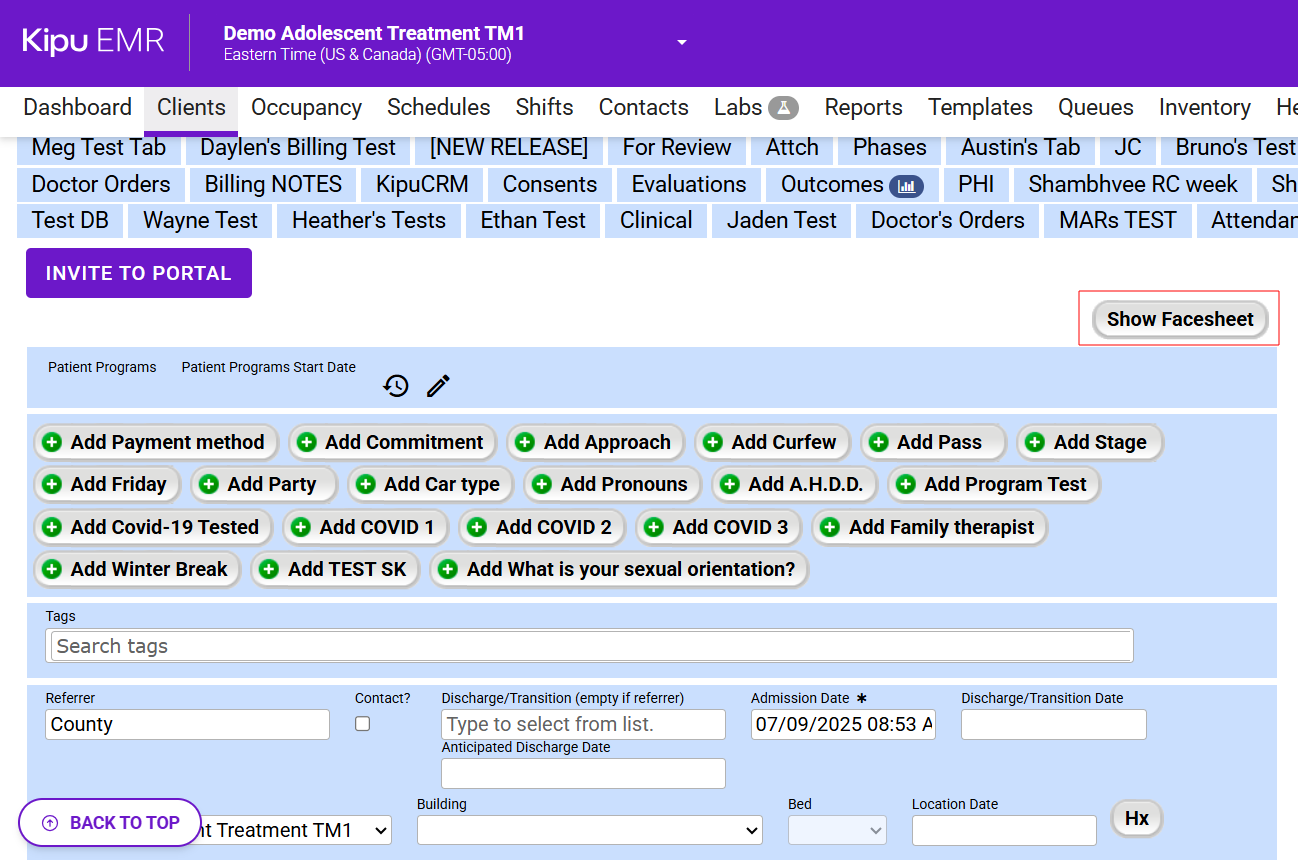
Task: Open the Building dropdown
Action: 589,830
